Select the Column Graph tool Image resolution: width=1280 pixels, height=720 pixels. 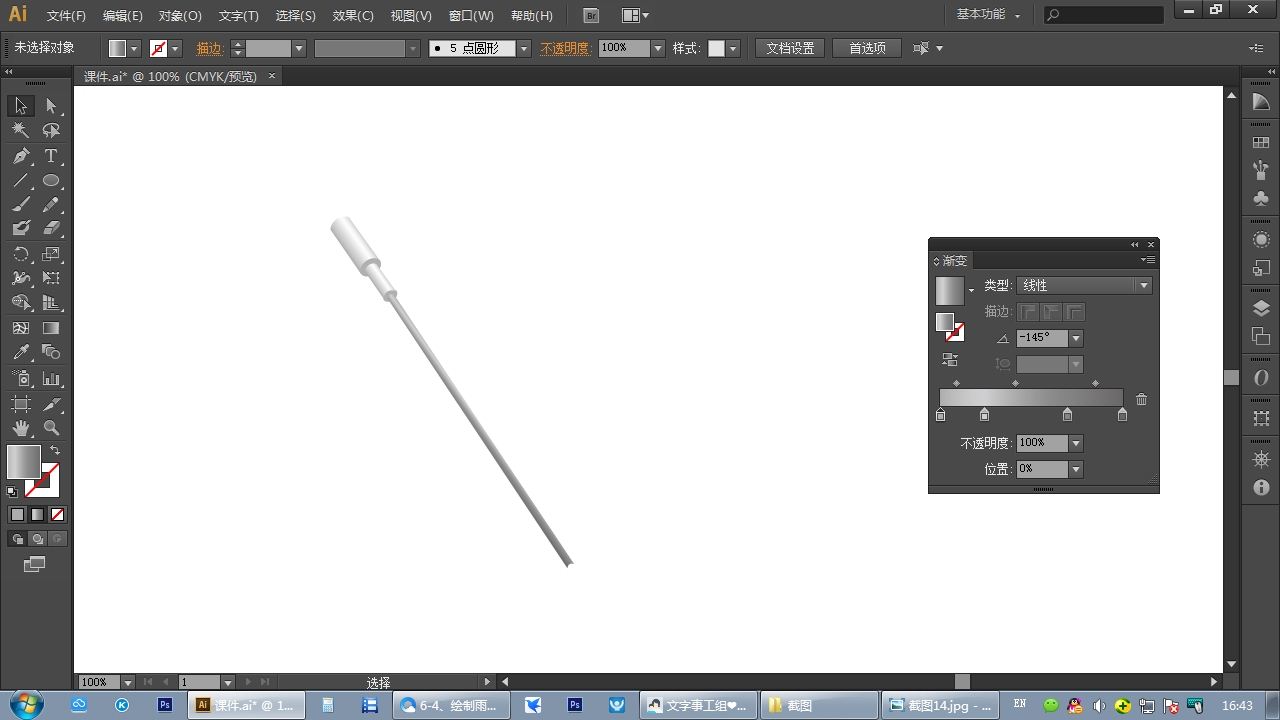coord(51,379)
